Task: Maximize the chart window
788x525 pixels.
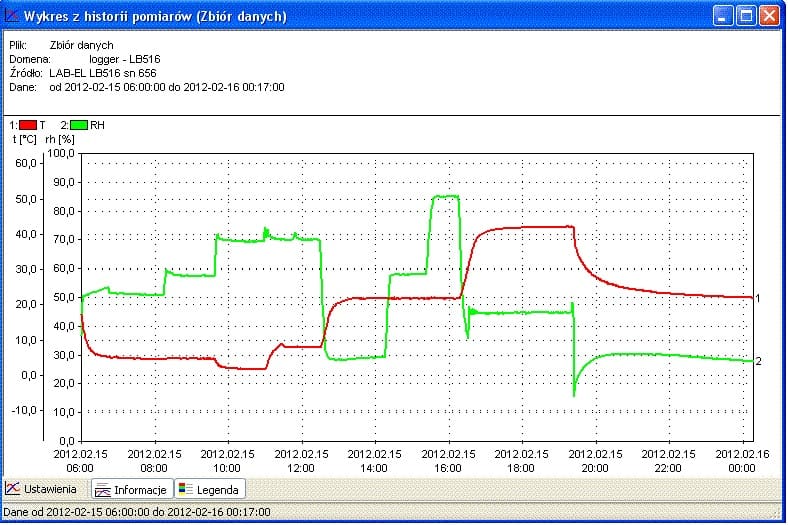Action: (746, 16)
